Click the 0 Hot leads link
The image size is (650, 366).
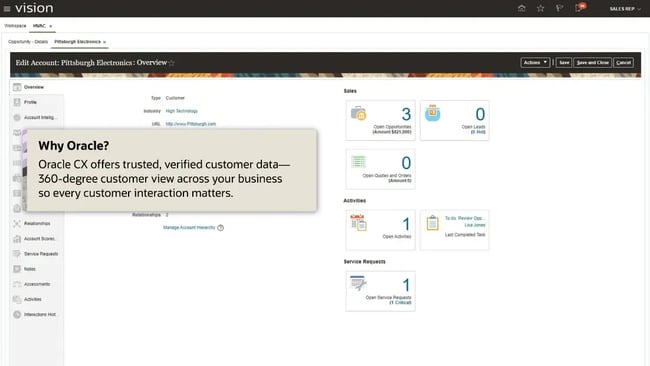pyautogui.click(x=478, y=132)
